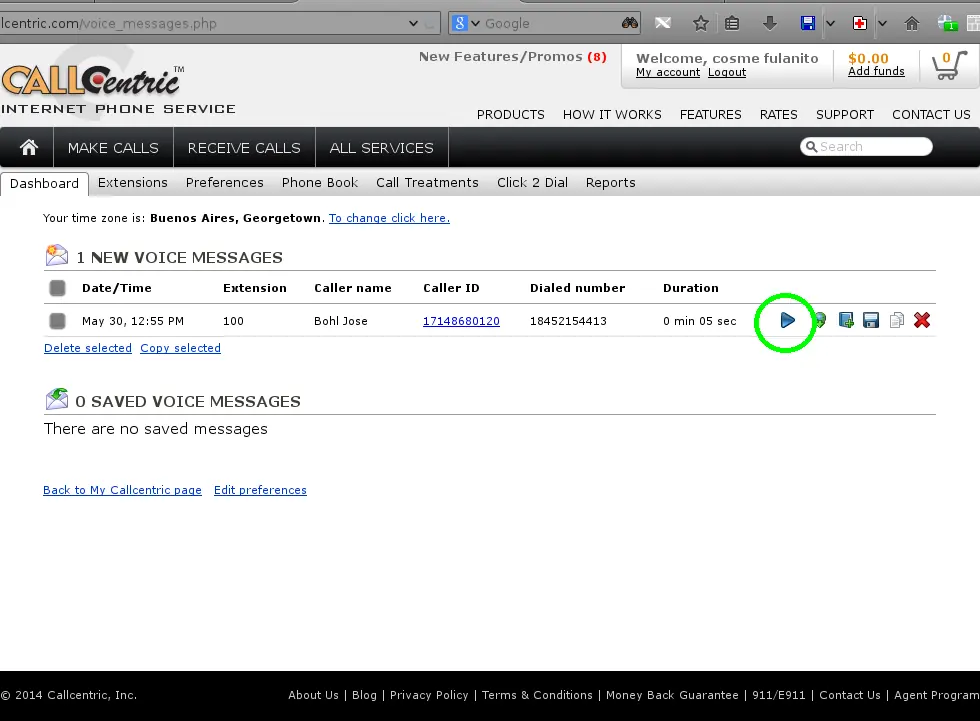Click the magnifier icon in the site search box
This screenshot has height=721, width=980.
point(811,147)
